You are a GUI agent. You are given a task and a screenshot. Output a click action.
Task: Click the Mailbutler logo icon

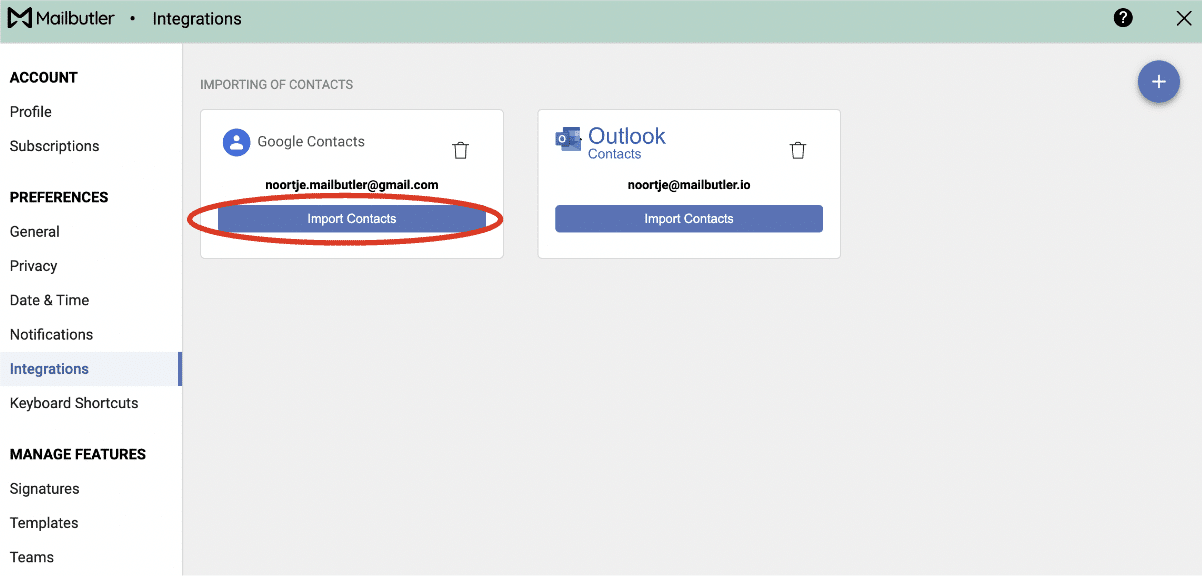click(x=20, y=18)
